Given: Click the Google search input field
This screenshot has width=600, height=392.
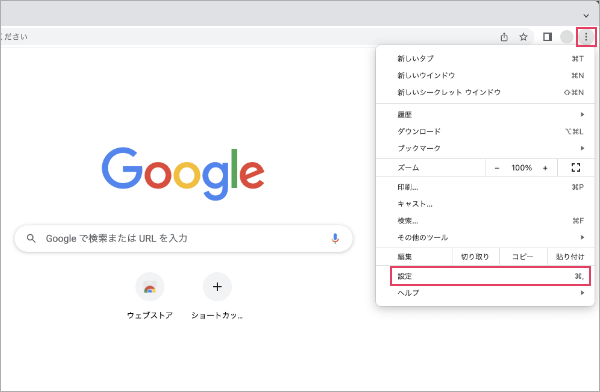Looking at the screenshot, I should [x=183, y=238].
